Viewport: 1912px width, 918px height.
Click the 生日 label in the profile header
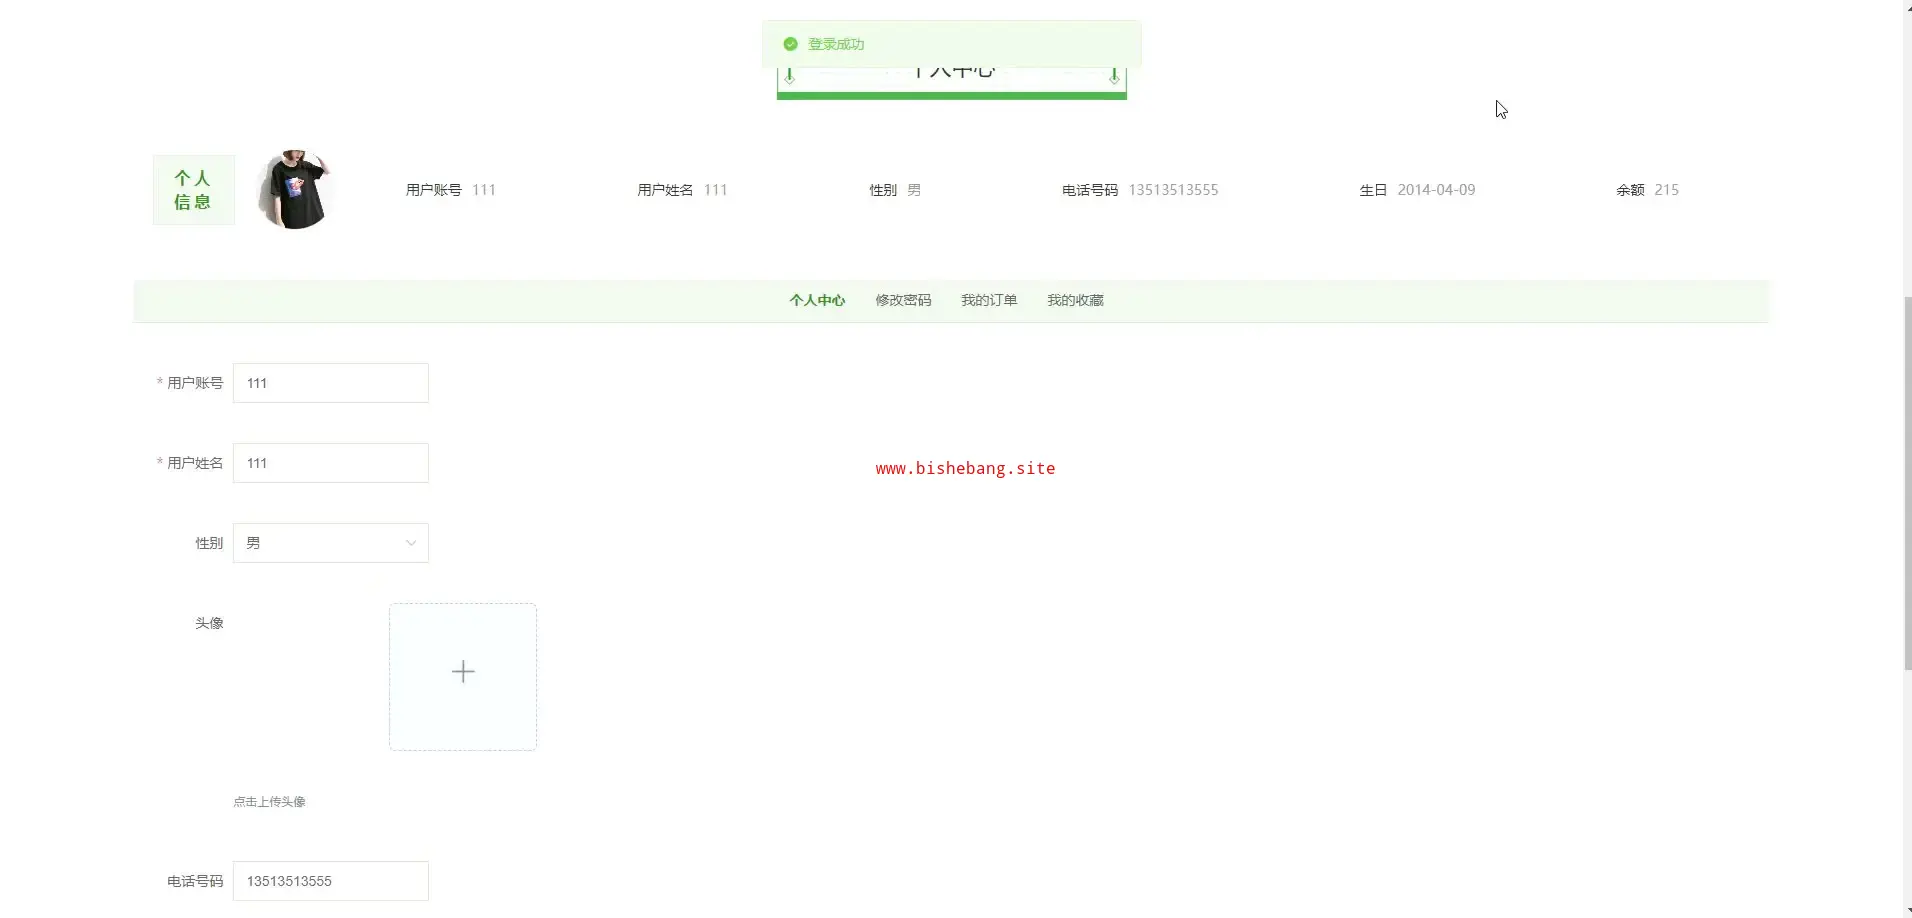pos(1373,190)
